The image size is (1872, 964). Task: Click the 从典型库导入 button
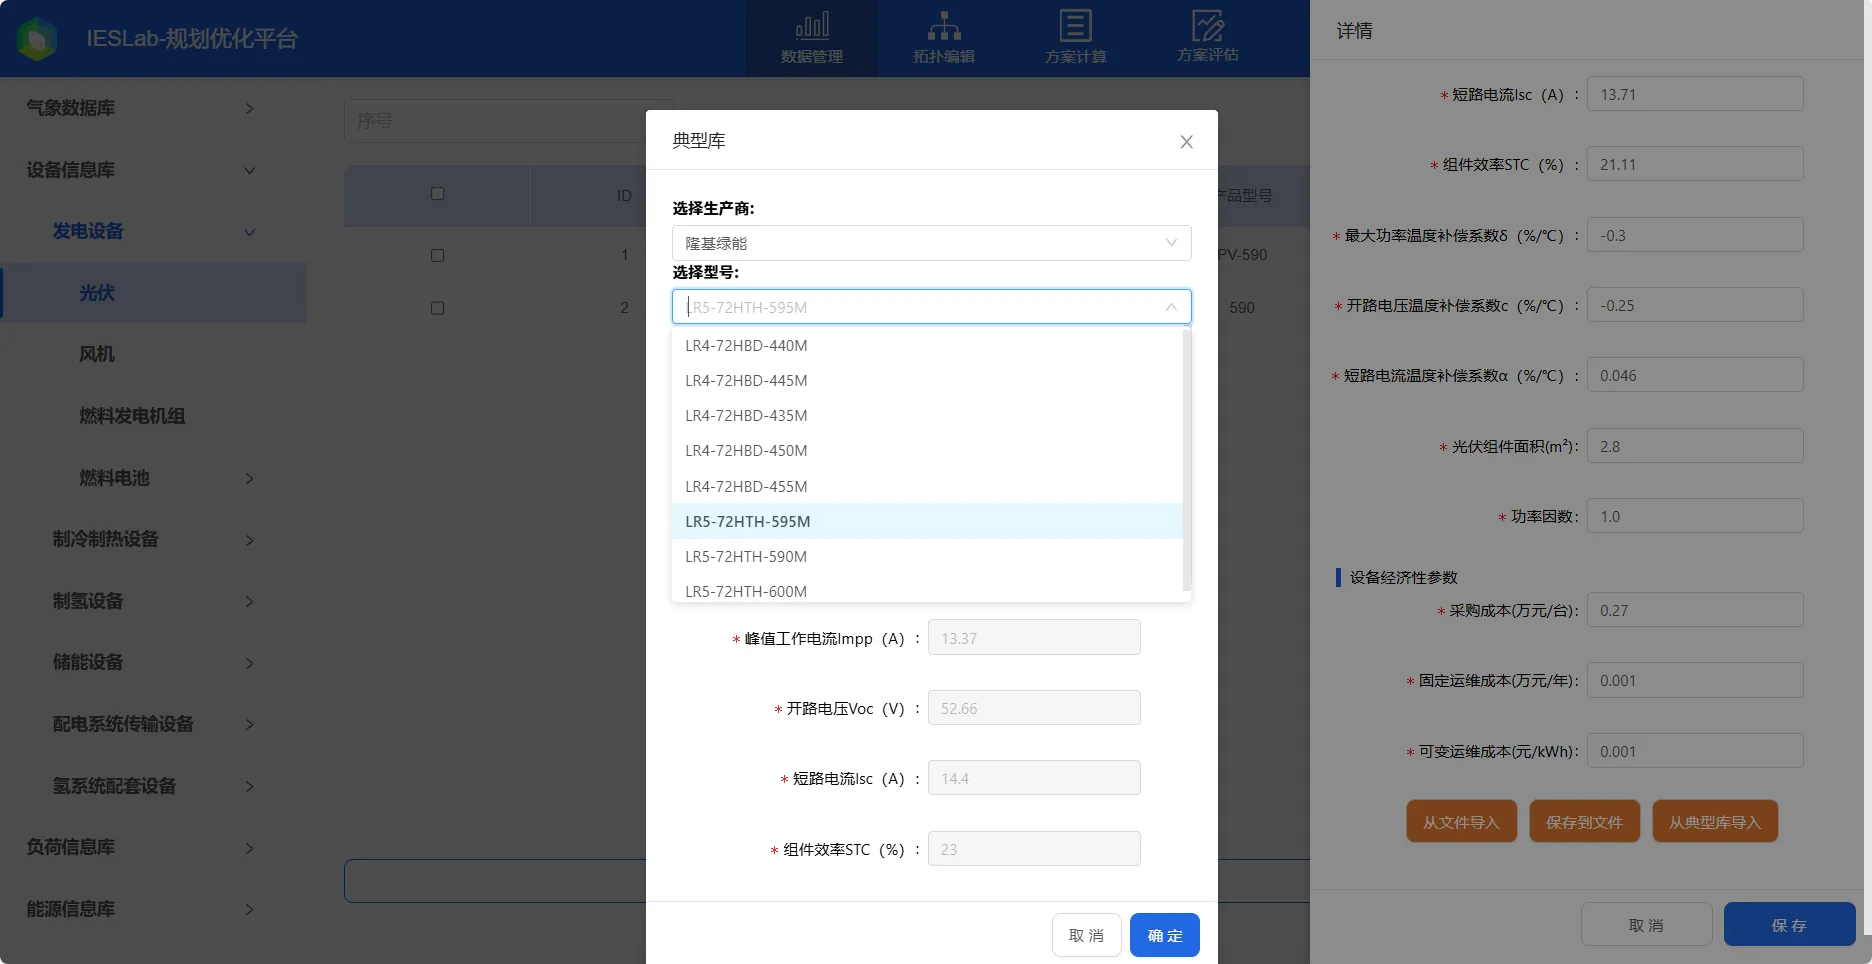[1715, 822]
